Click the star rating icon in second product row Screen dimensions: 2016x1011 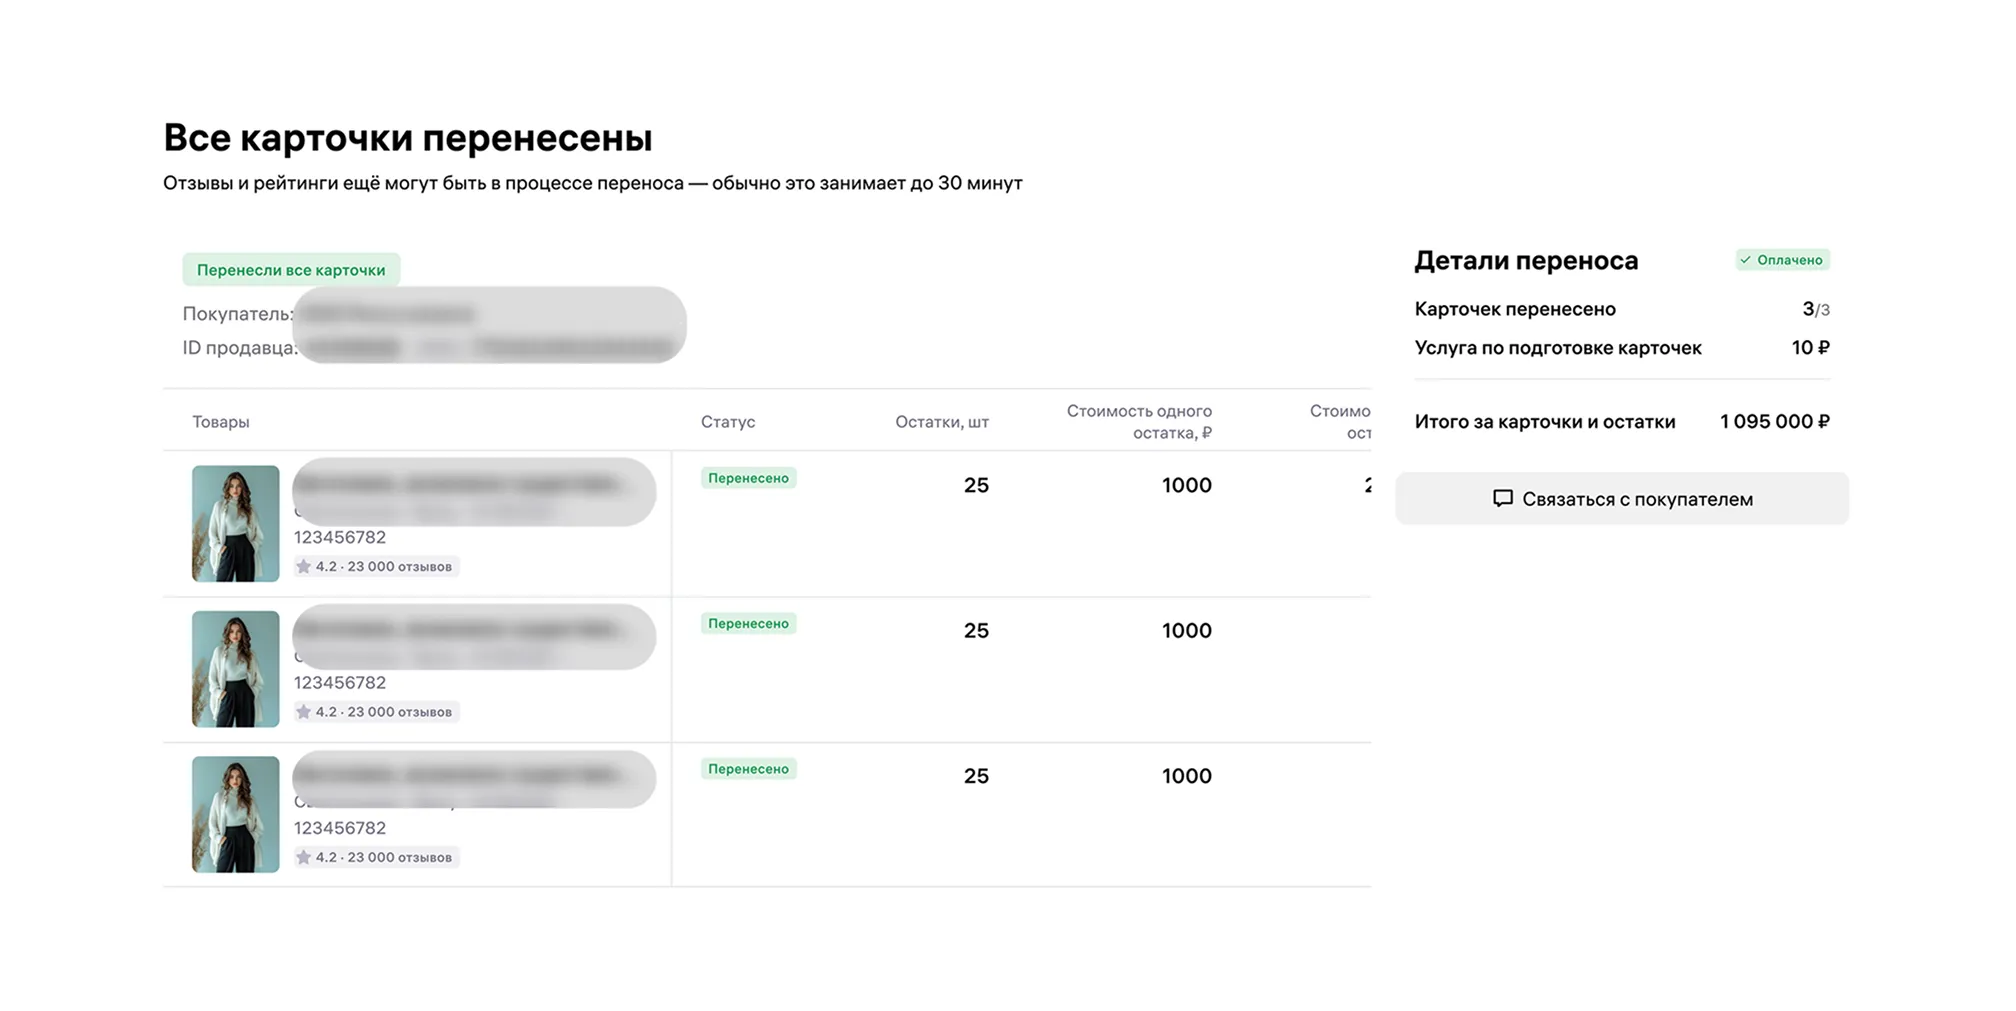[x=303, y=712]
